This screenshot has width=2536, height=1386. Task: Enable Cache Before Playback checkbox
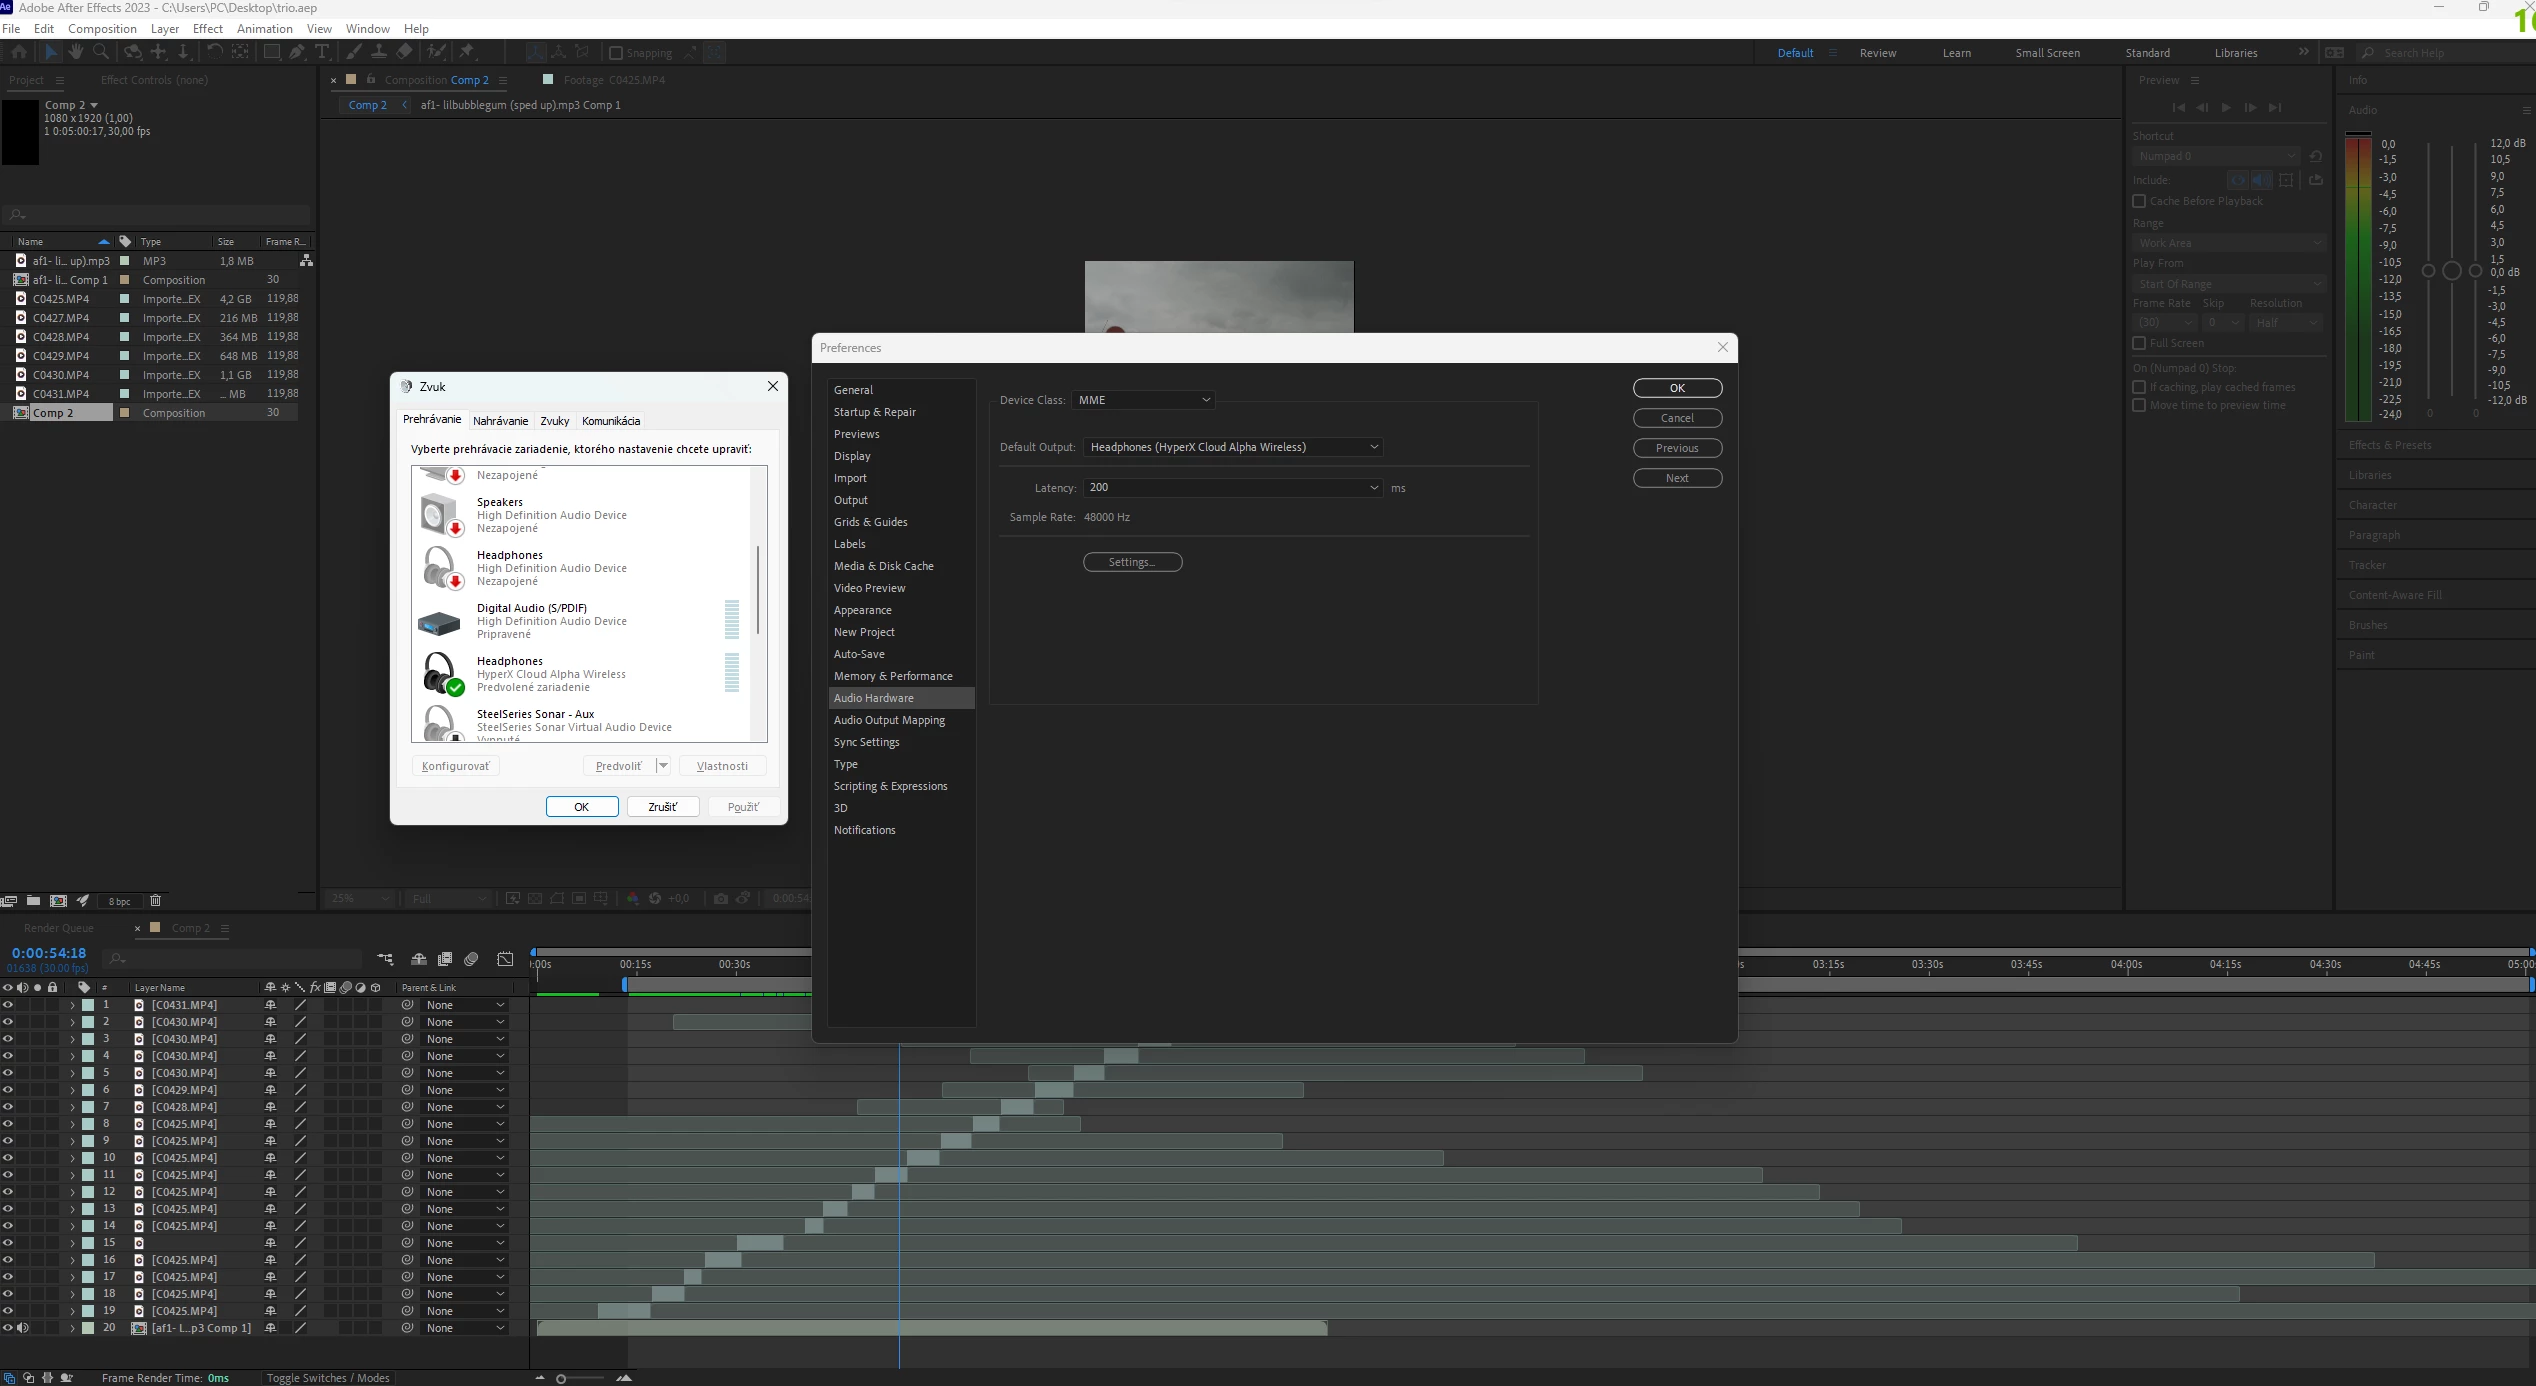pos(2139,201)
